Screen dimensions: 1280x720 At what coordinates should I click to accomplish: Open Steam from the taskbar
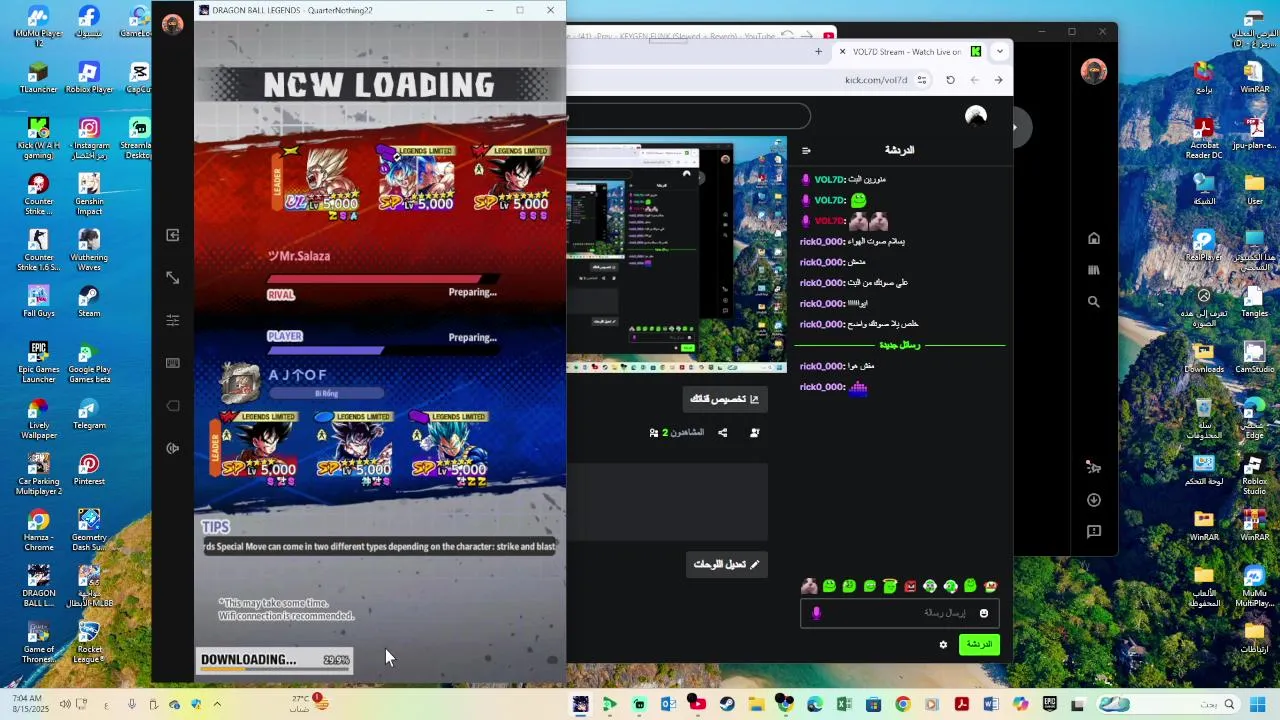[727, 705]
